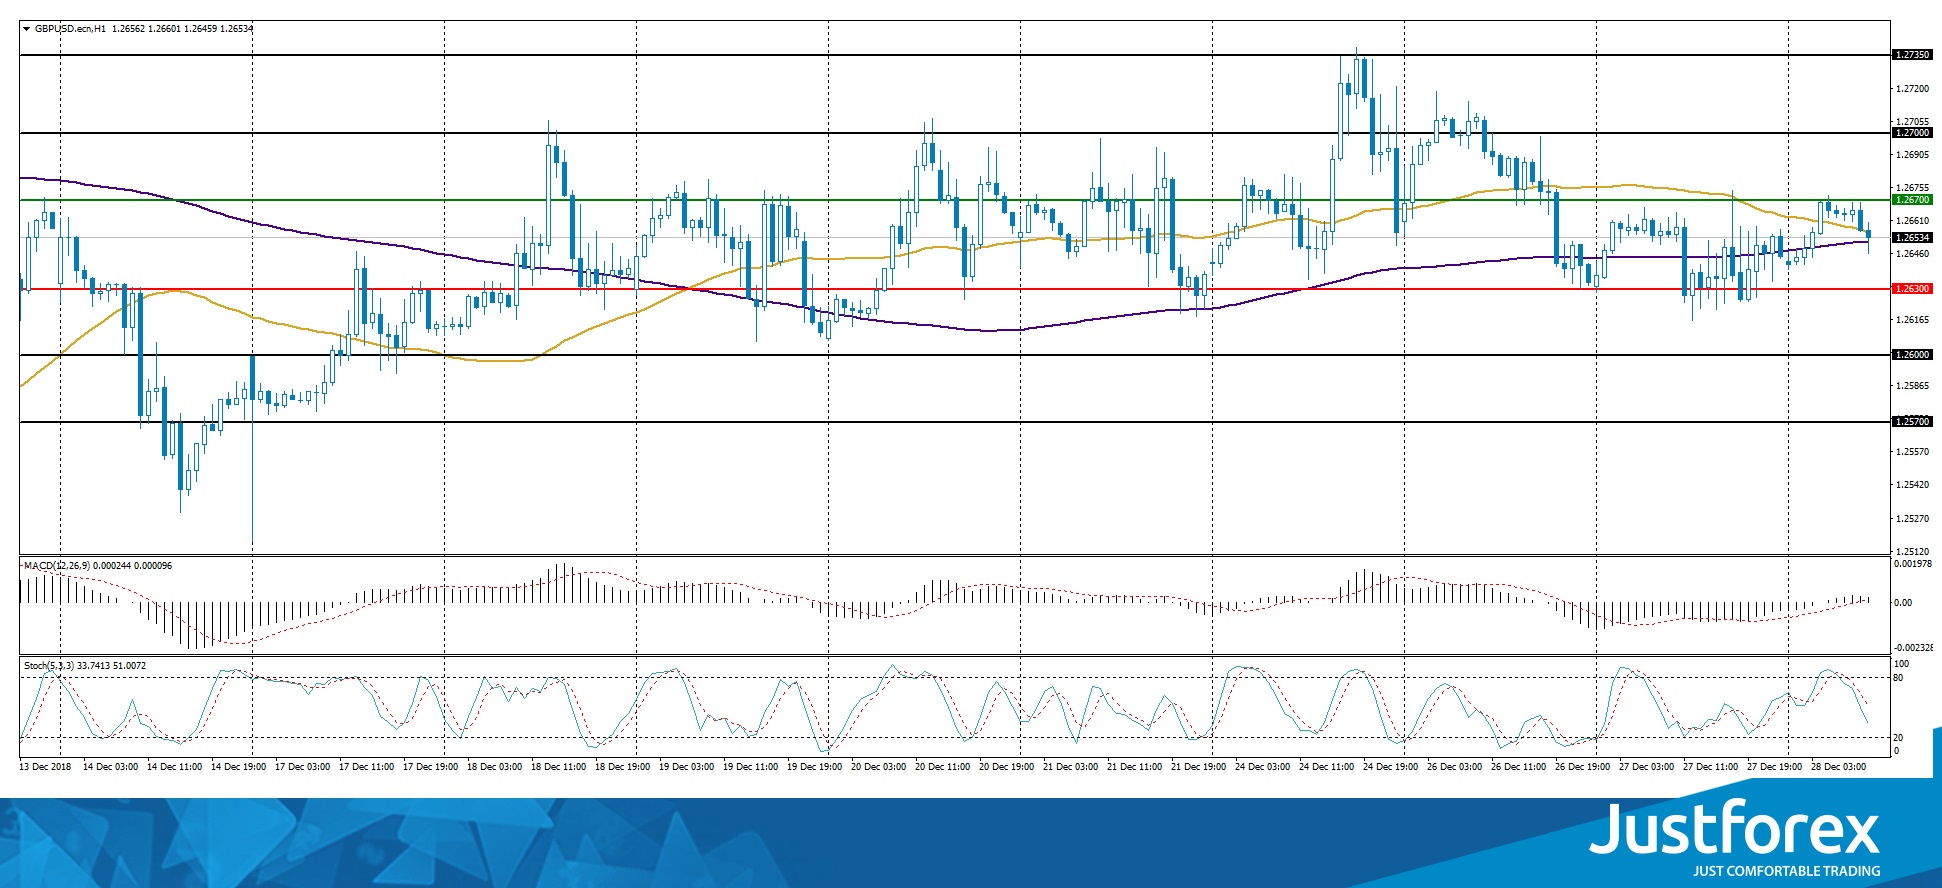Click the 14 Dec 03:00 time label
Screen dimensions: 1942x888
110,767
